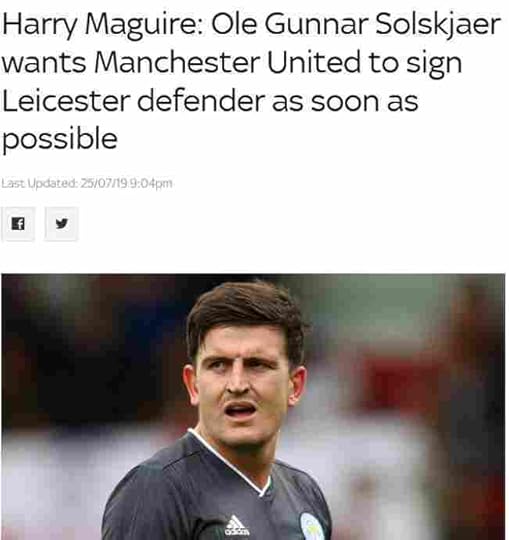
Task: Click the Adidas logo on the shirt
Action: pyautogui.click(x=236, y=526)
